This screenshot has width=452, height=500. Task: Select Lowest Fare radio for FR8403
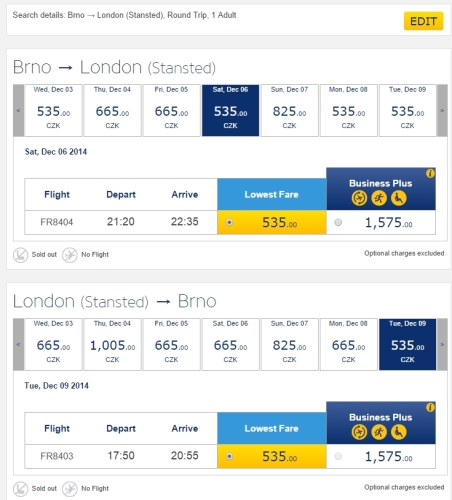229,456
